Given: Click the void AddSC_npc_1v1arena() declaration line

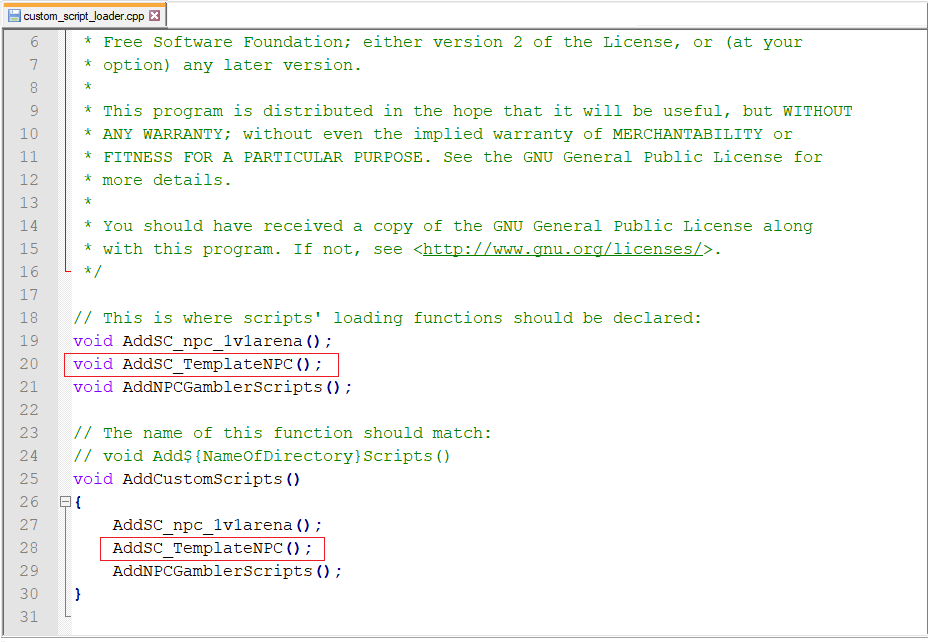Looking at the screenshot, I should (202, 341).
